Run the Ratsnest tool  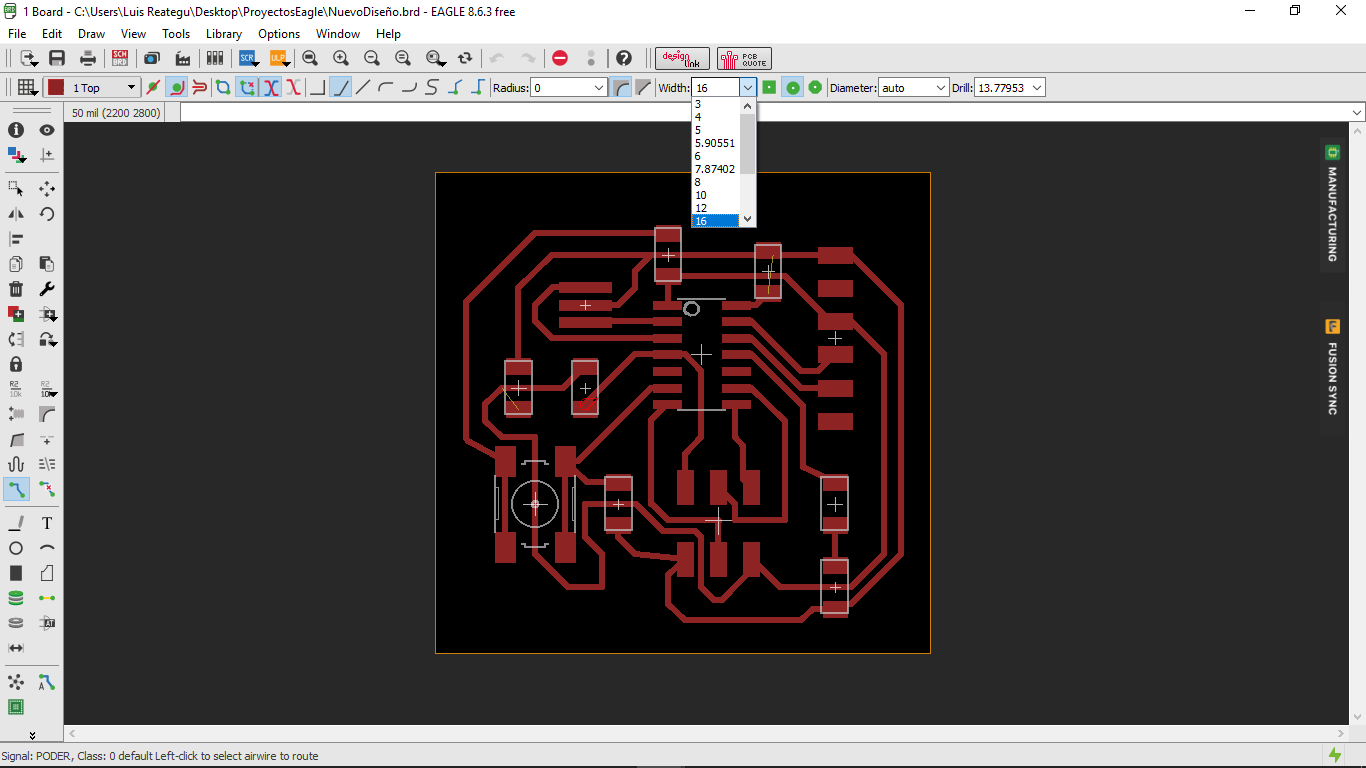tap(16, 682)
